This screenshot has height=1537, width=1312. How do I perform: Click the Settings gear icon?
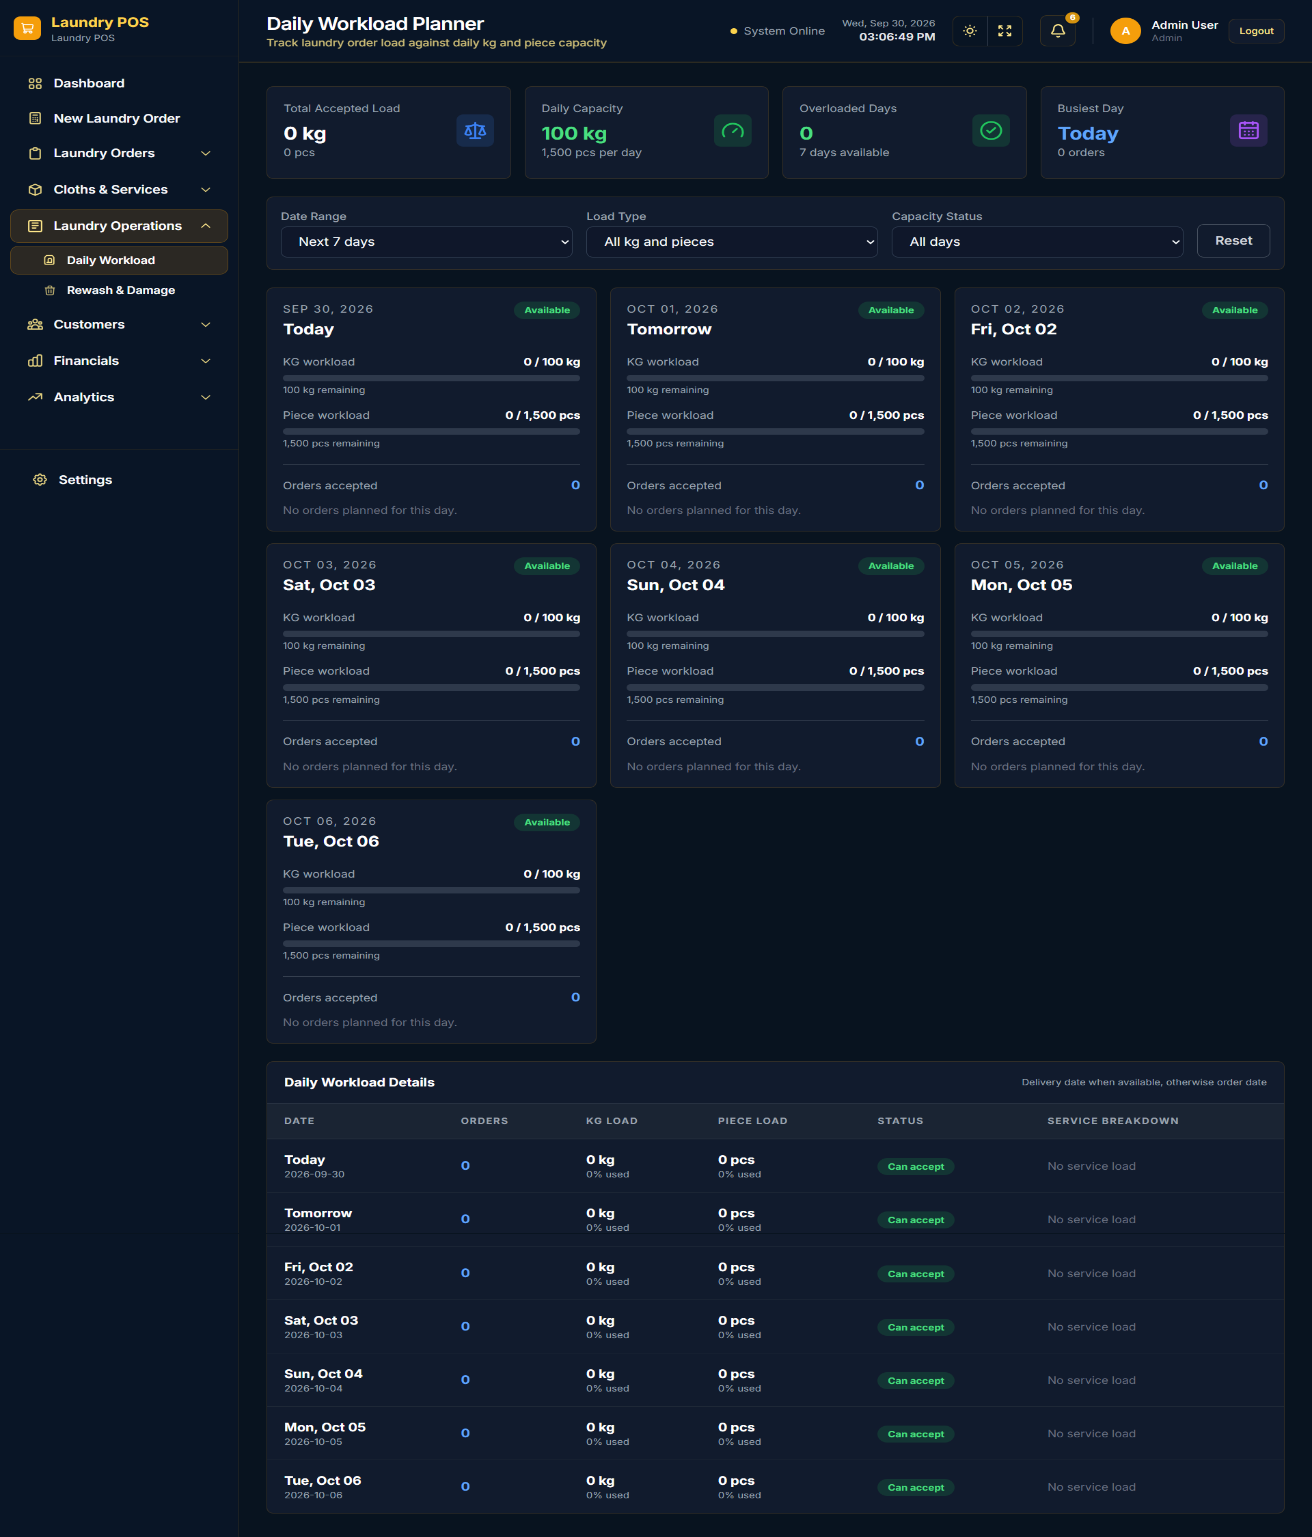[40, 480]
